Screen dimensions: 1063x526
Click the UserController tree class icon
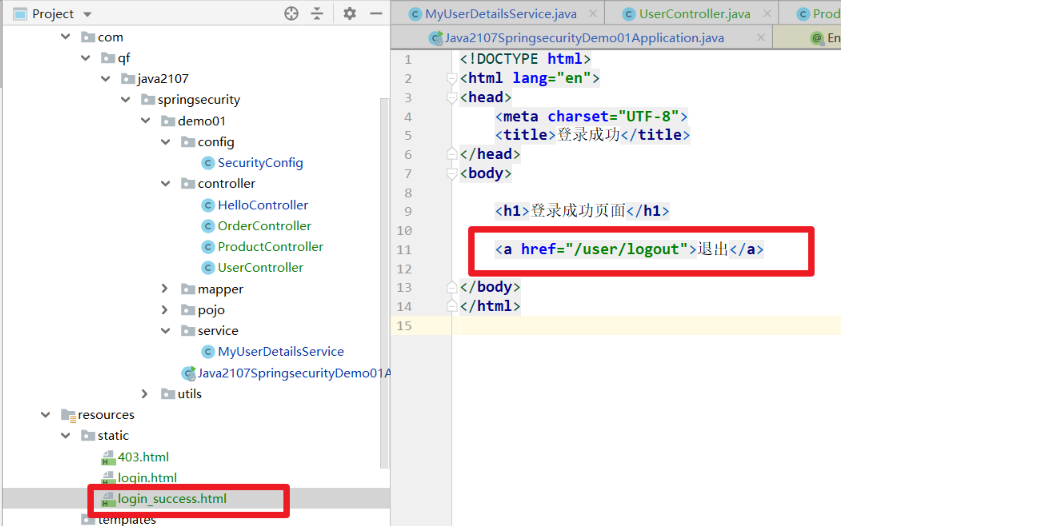[x=207, y=268]
